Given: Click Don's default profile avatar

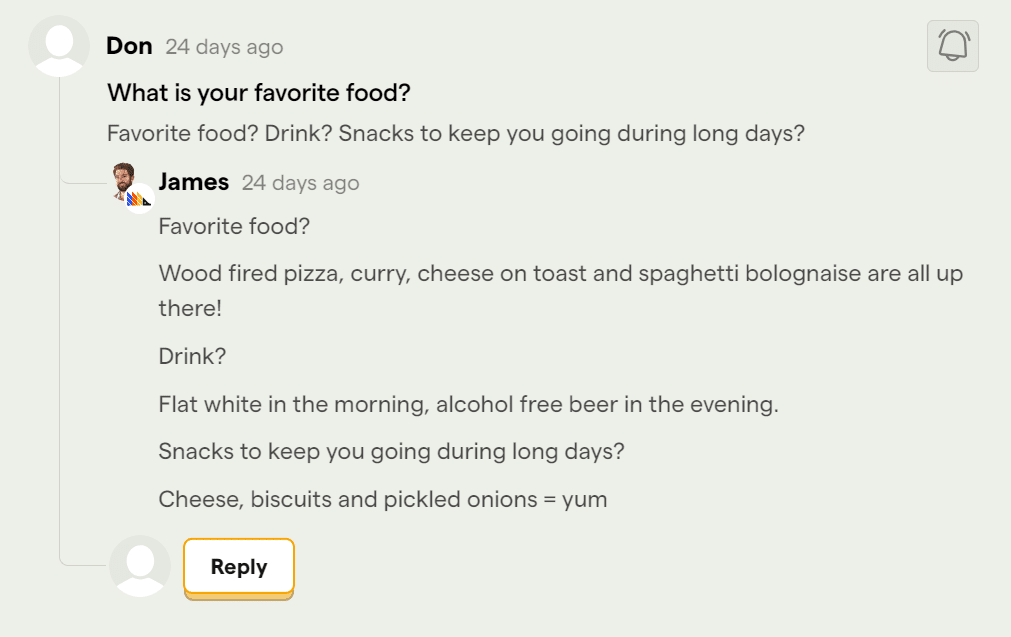Looking at the screenshot, I should [59, 47].
